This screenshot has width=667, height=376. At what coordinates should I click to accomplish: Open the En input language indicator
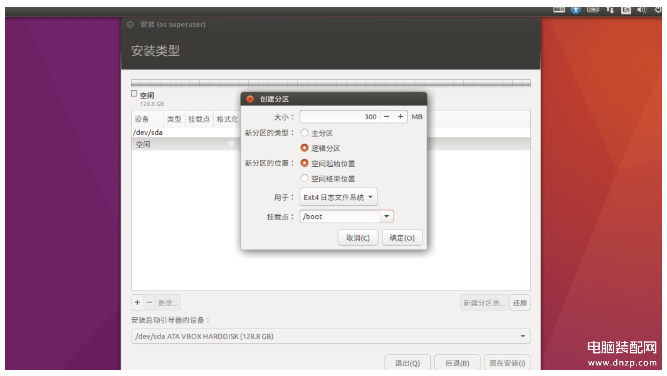pyautogui.click(x=626, y=10)
